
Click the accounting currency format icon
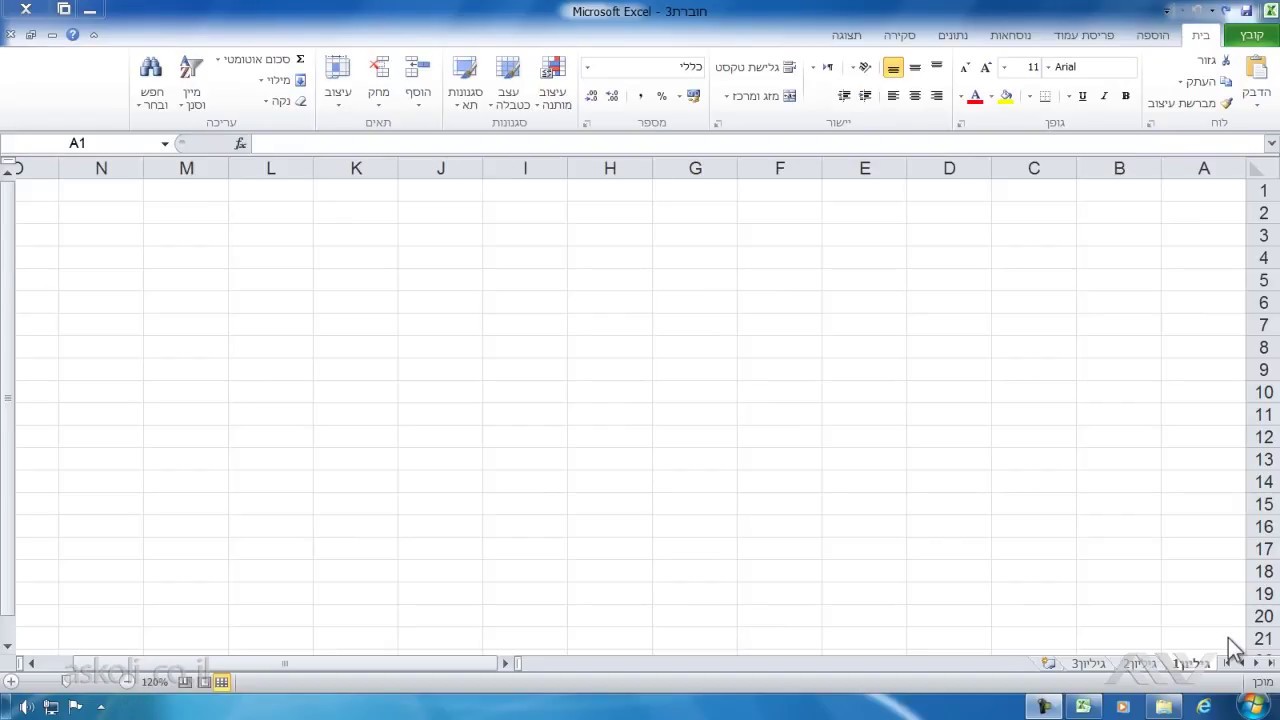[693, 96]
